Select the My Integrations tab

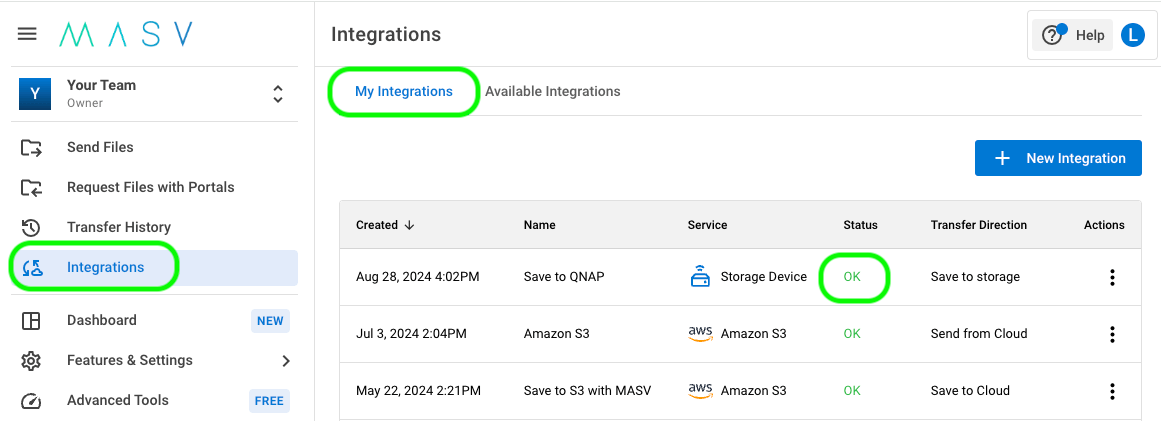[404, 92]
